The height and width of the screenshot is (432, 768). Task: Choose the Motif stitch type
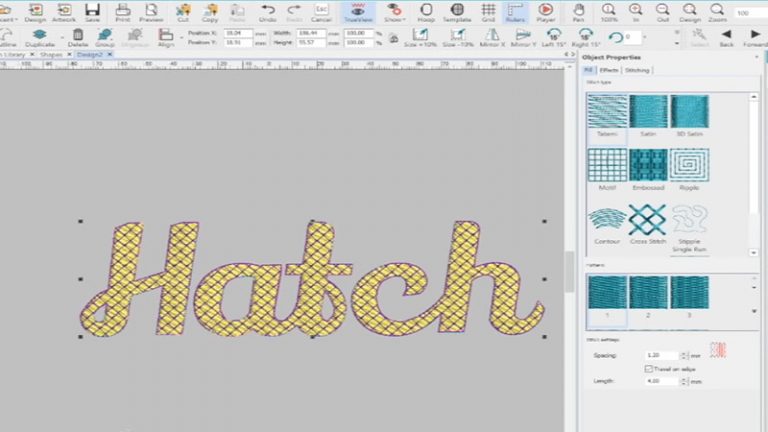(x=607, y=170)
